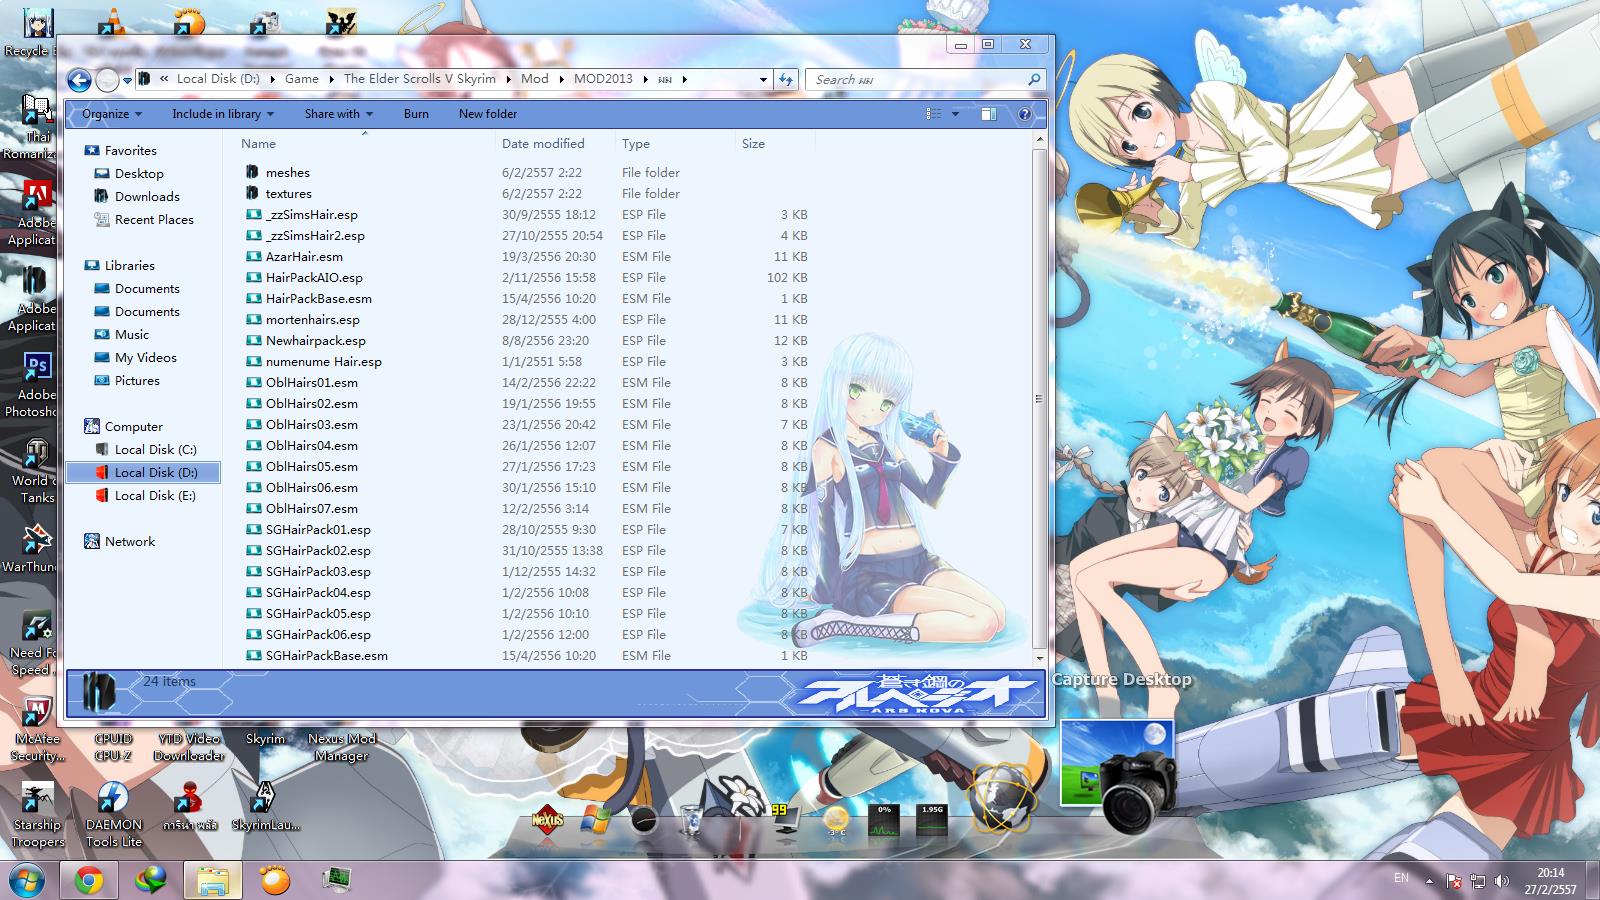Click the system tray volume icon

tap(1501, 881)
